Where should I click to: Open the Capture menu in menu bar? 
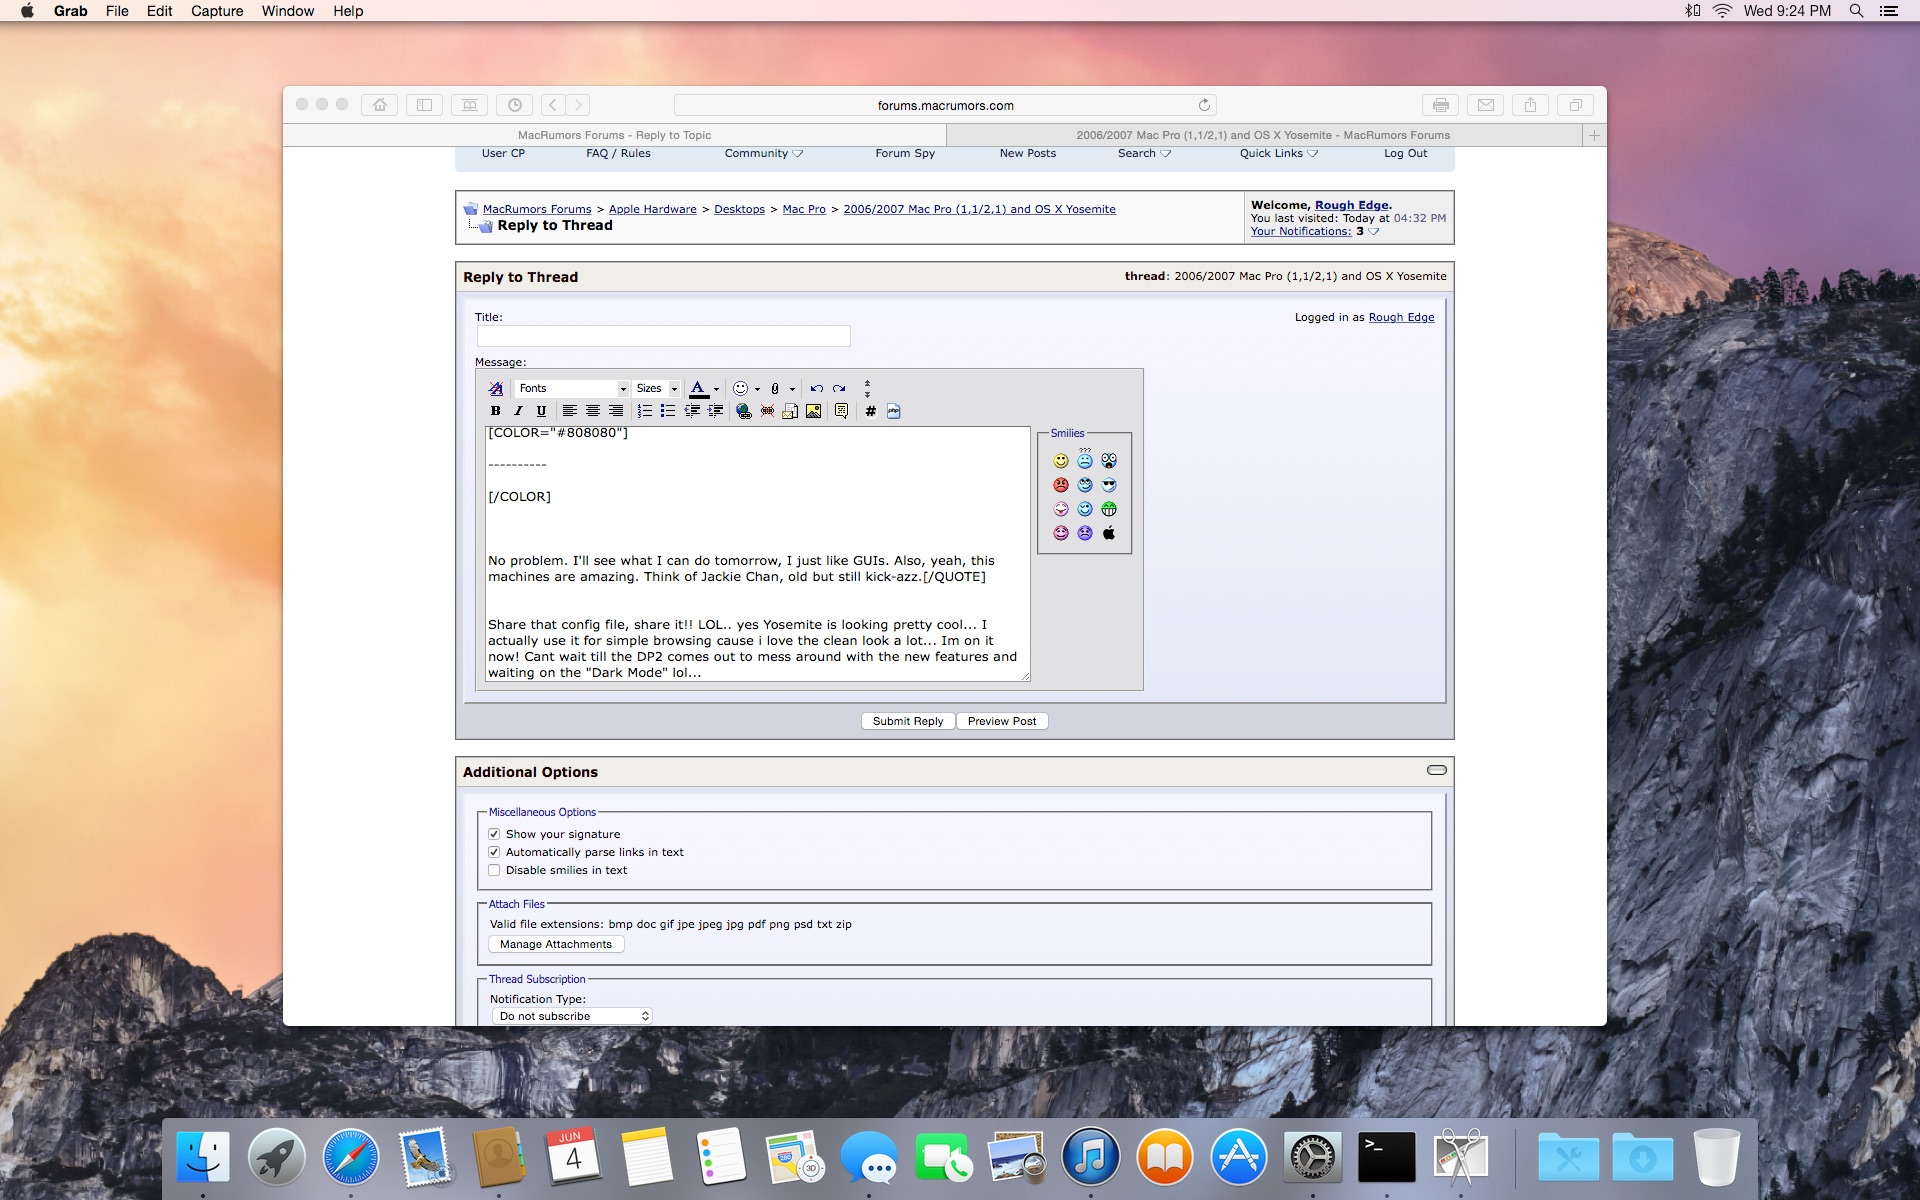coord(217,11)
